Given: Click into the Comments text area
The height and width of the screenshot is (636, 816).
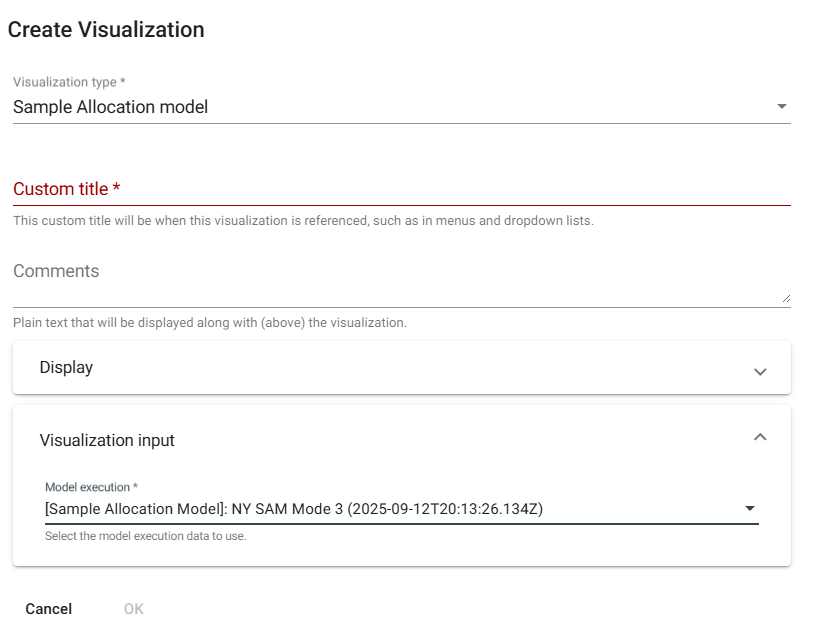Looking at the screenshot, I should [x=402, y=281].
